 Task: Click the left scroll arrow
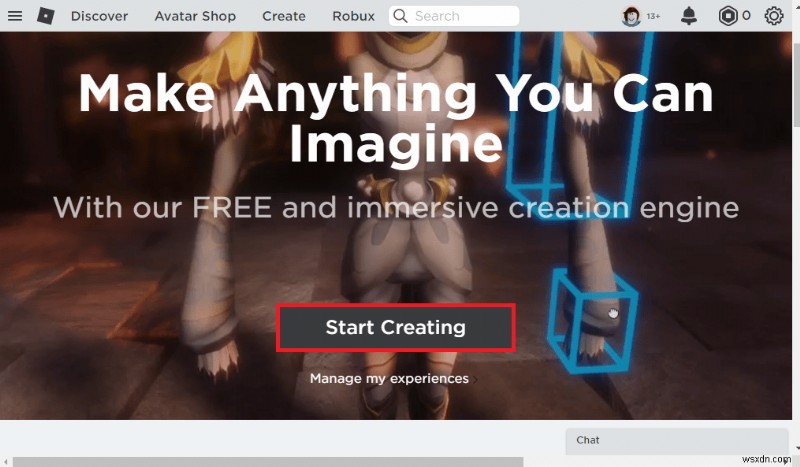click(5, 462)
